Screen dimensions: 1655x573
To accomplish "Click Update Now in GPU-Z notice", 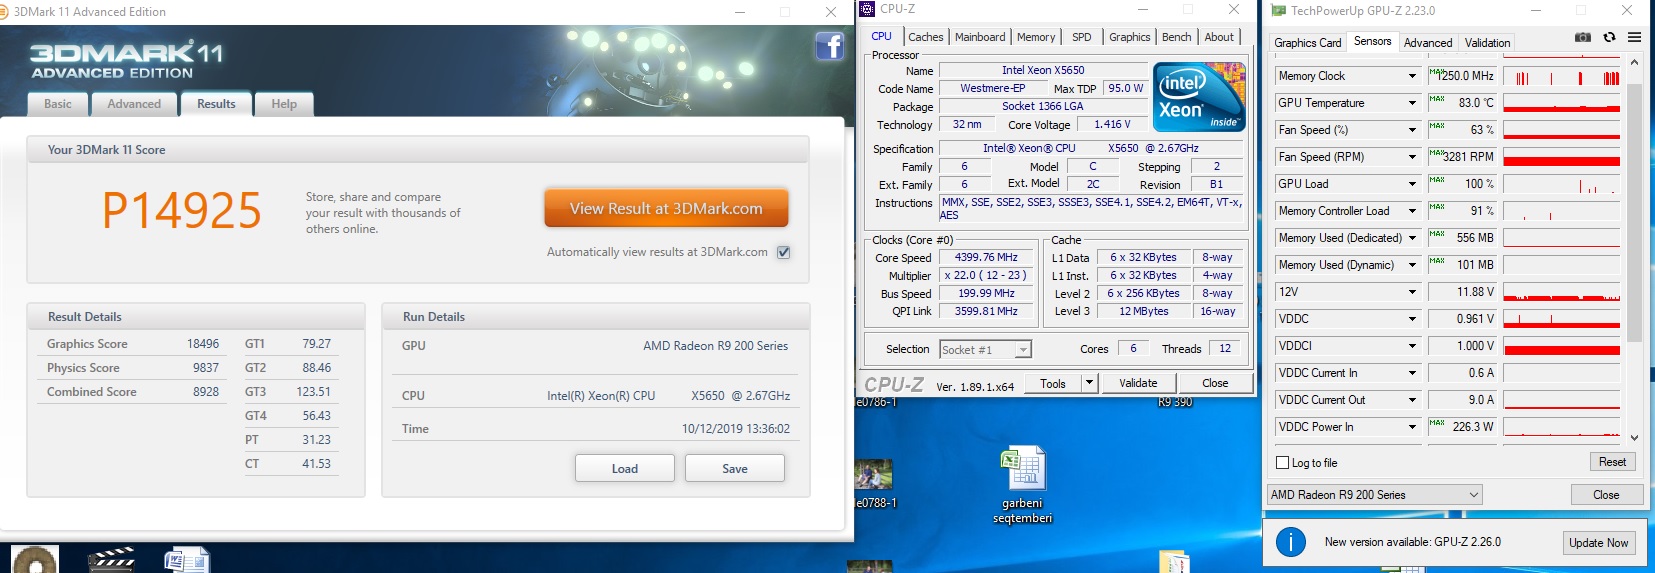I will 1598,543.
